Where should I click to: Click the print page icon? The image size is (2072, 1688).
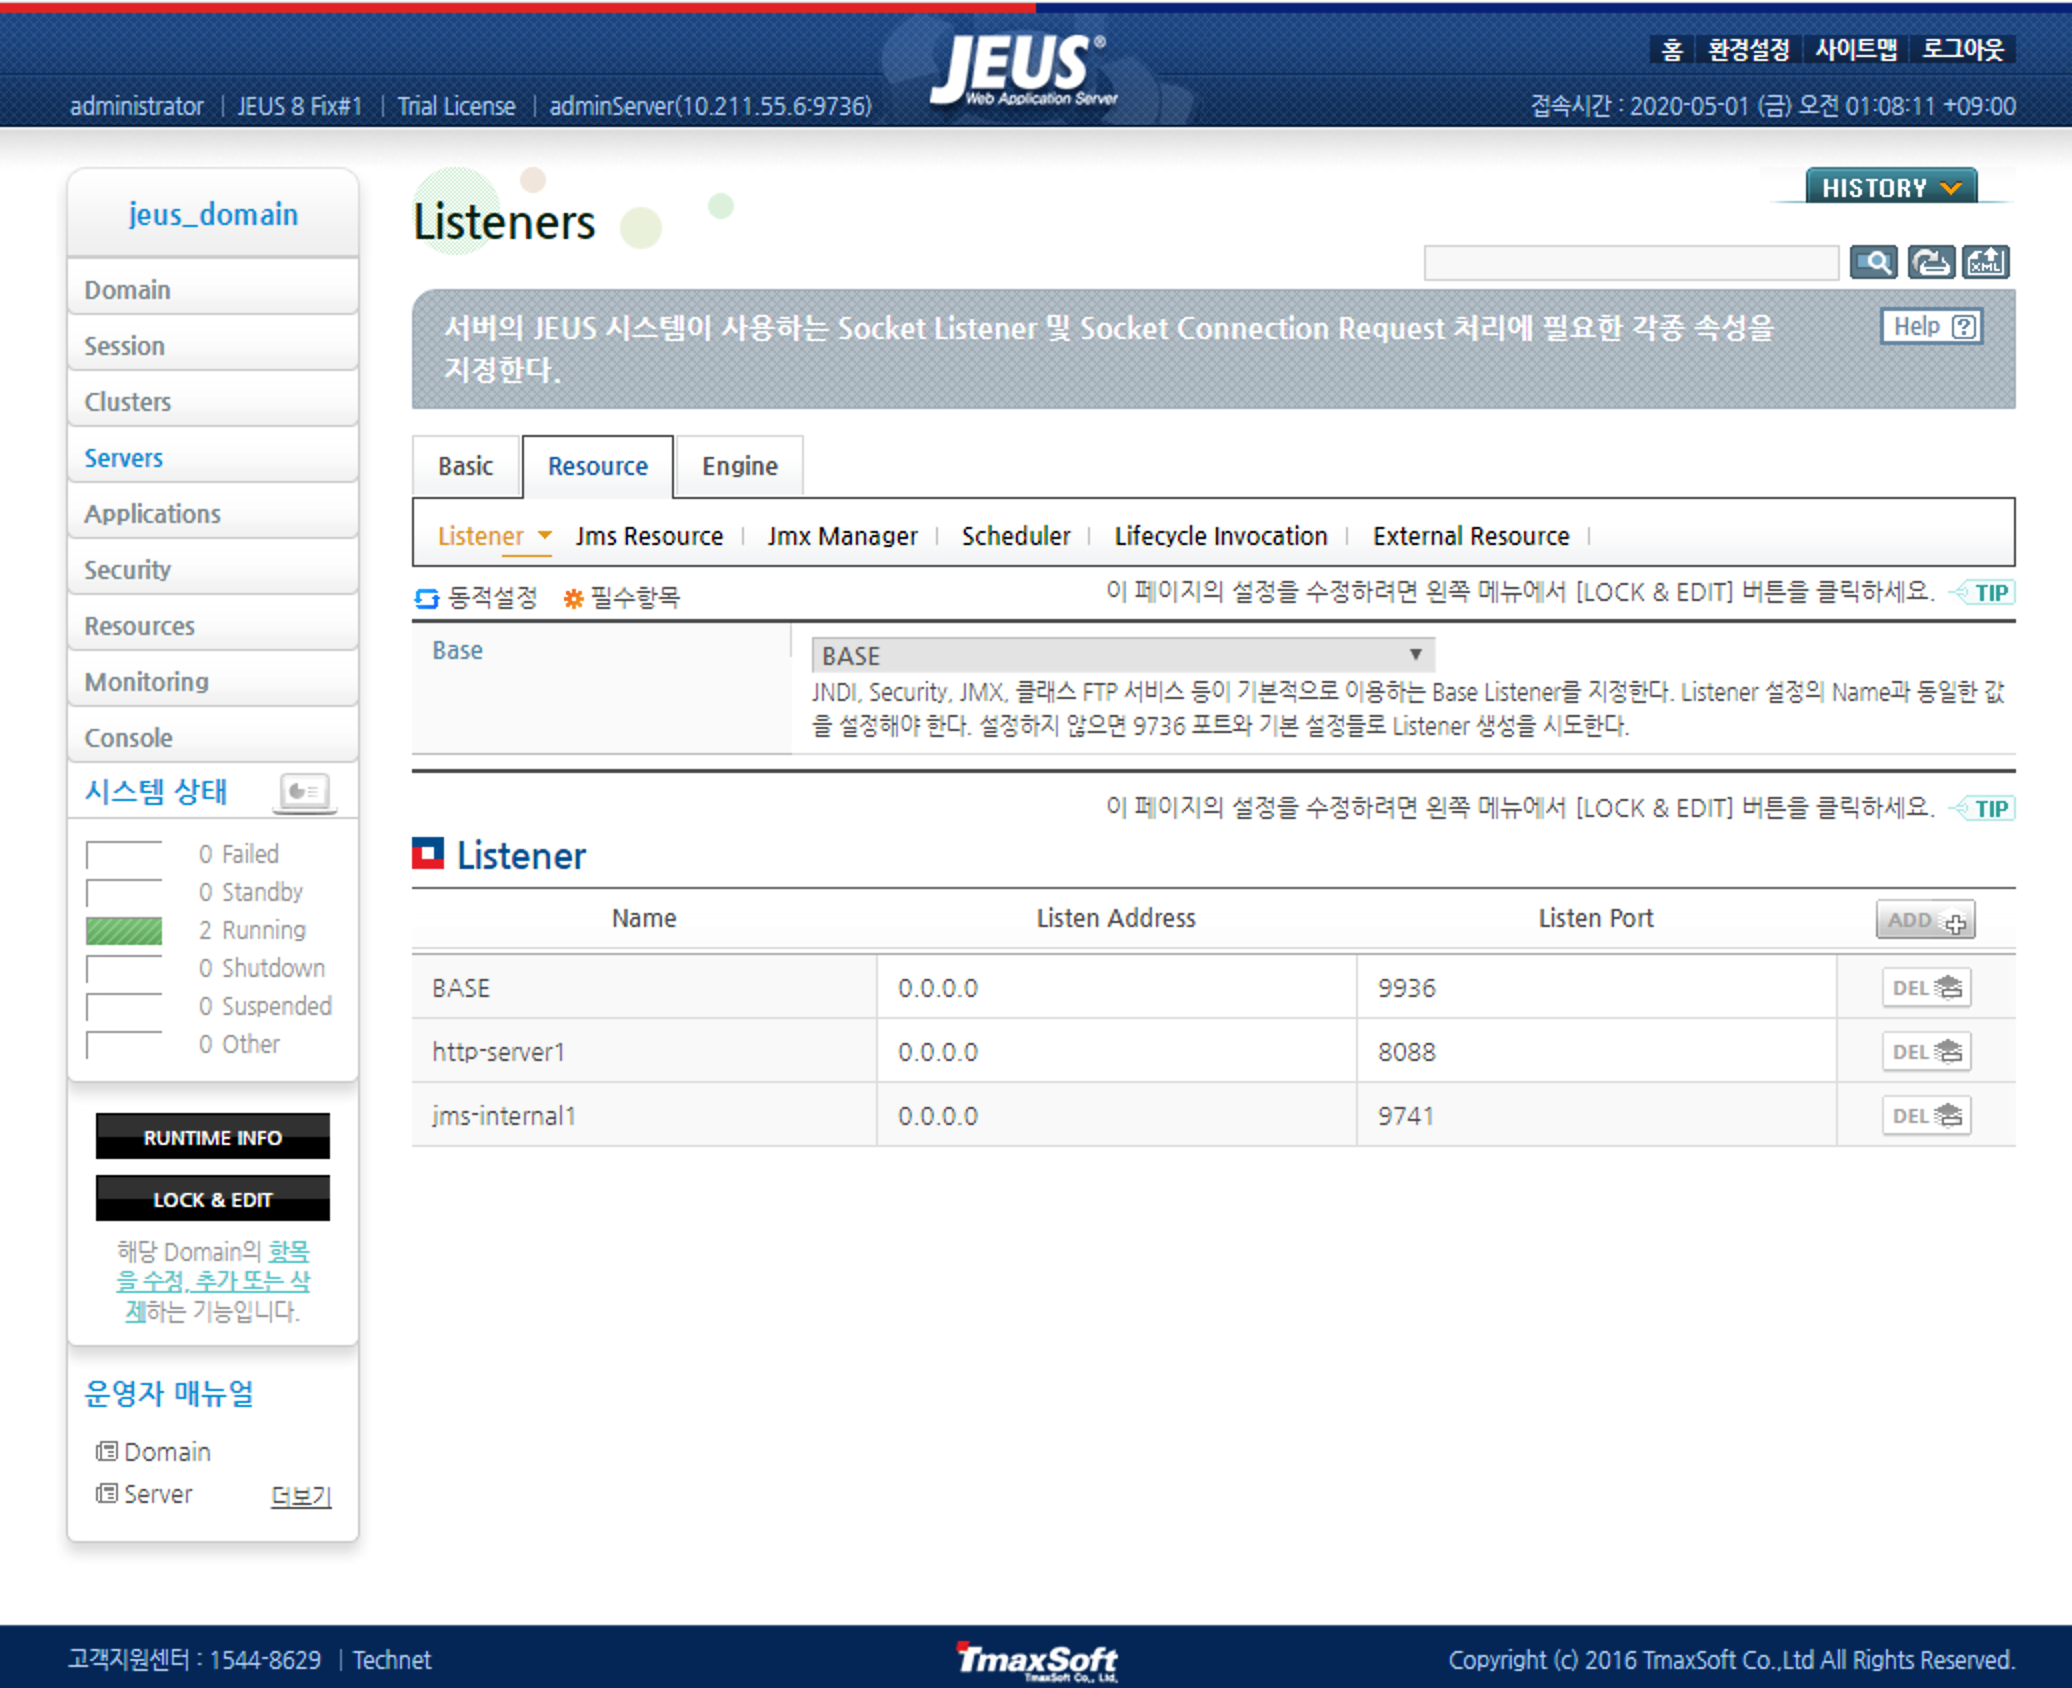(1930, 263)
